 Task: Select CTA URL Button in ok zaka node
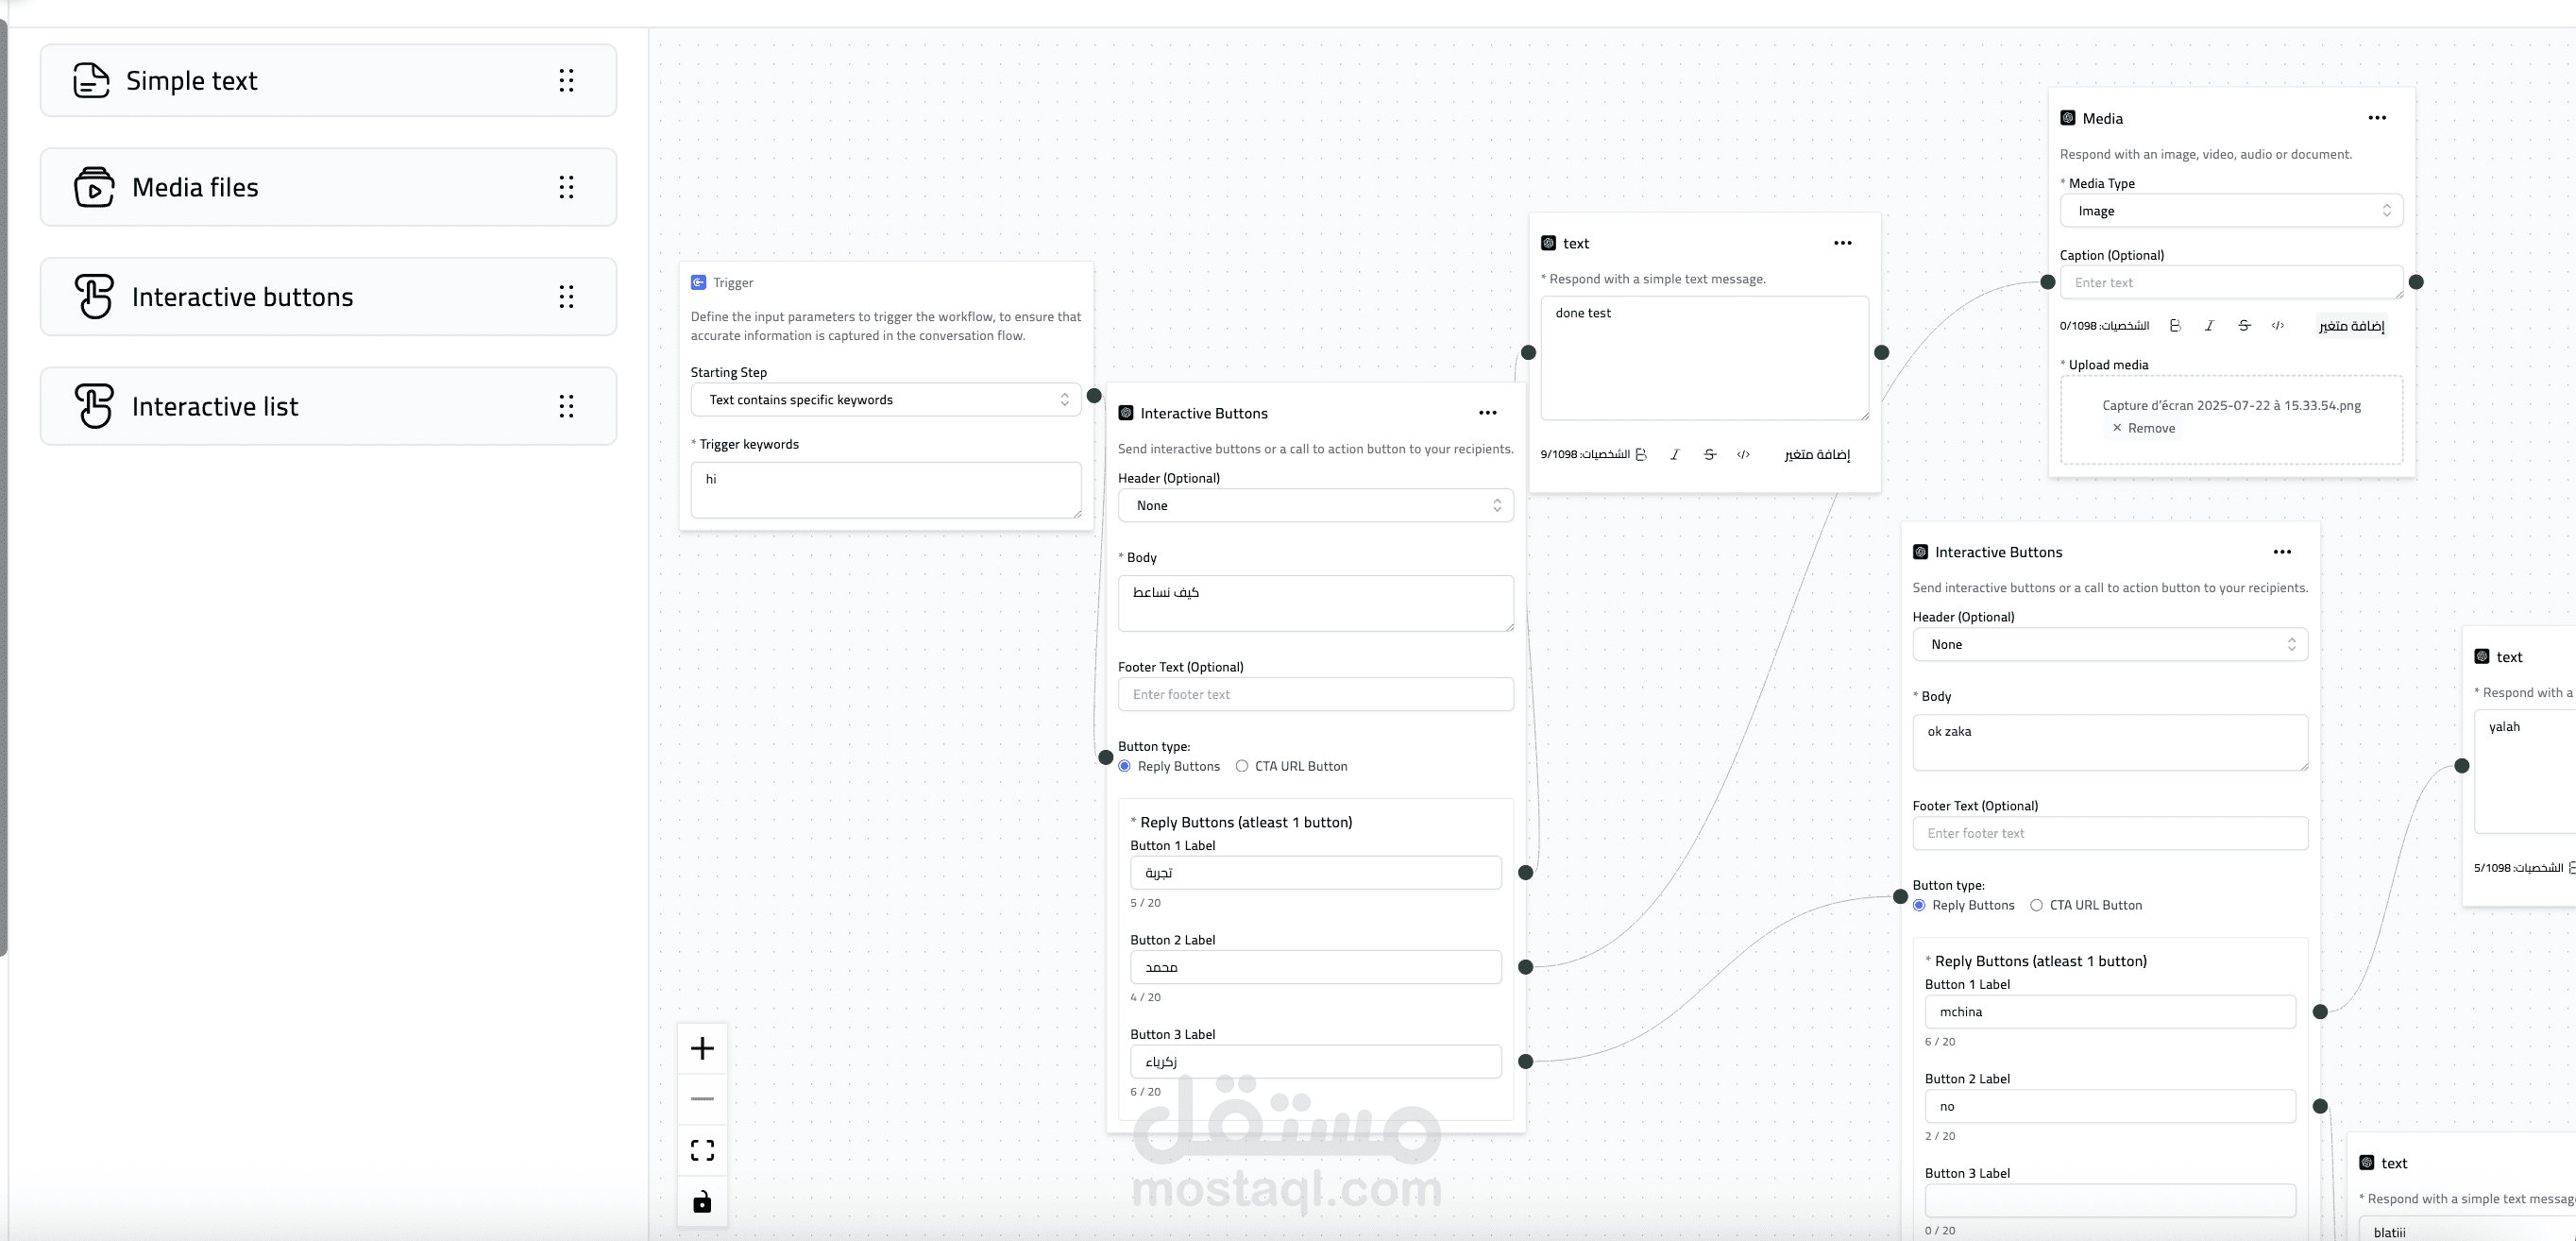click(x=2036, y=905)
